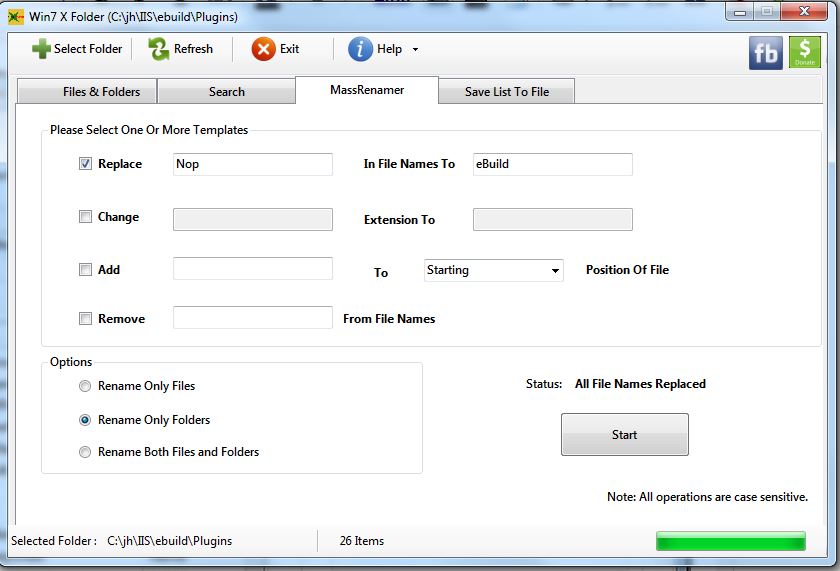Screen dimensions: 840x571
Task: Enable the Remove checkbox
Action: pos(85,319)
